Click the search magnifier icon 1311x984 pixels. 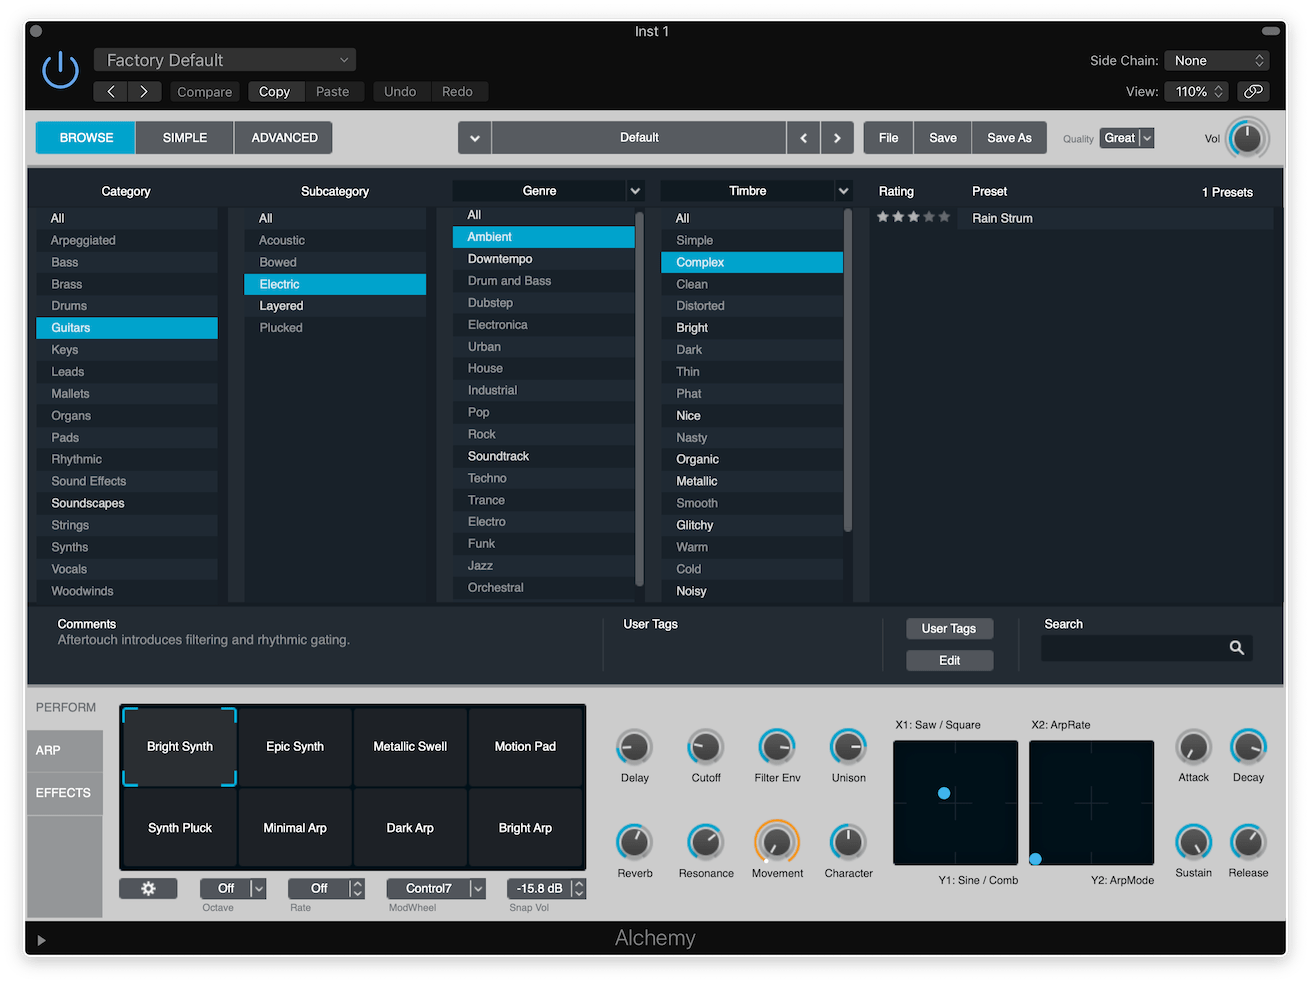(x=1236, y=648)
